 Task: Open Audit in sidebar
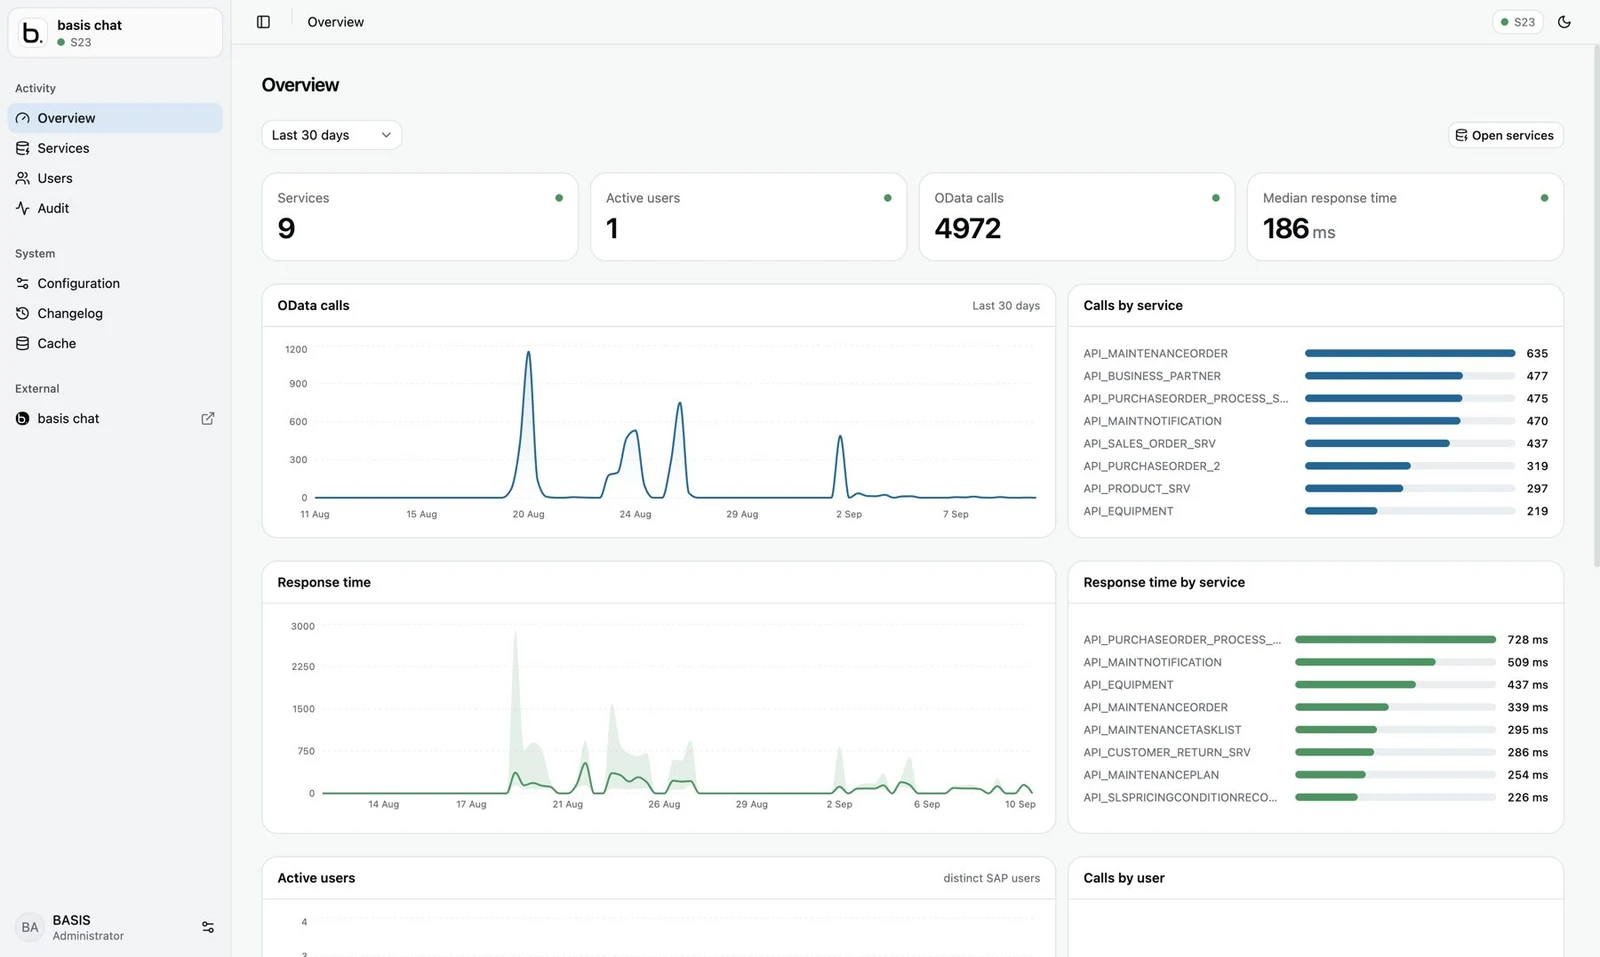tap(115, 208)
